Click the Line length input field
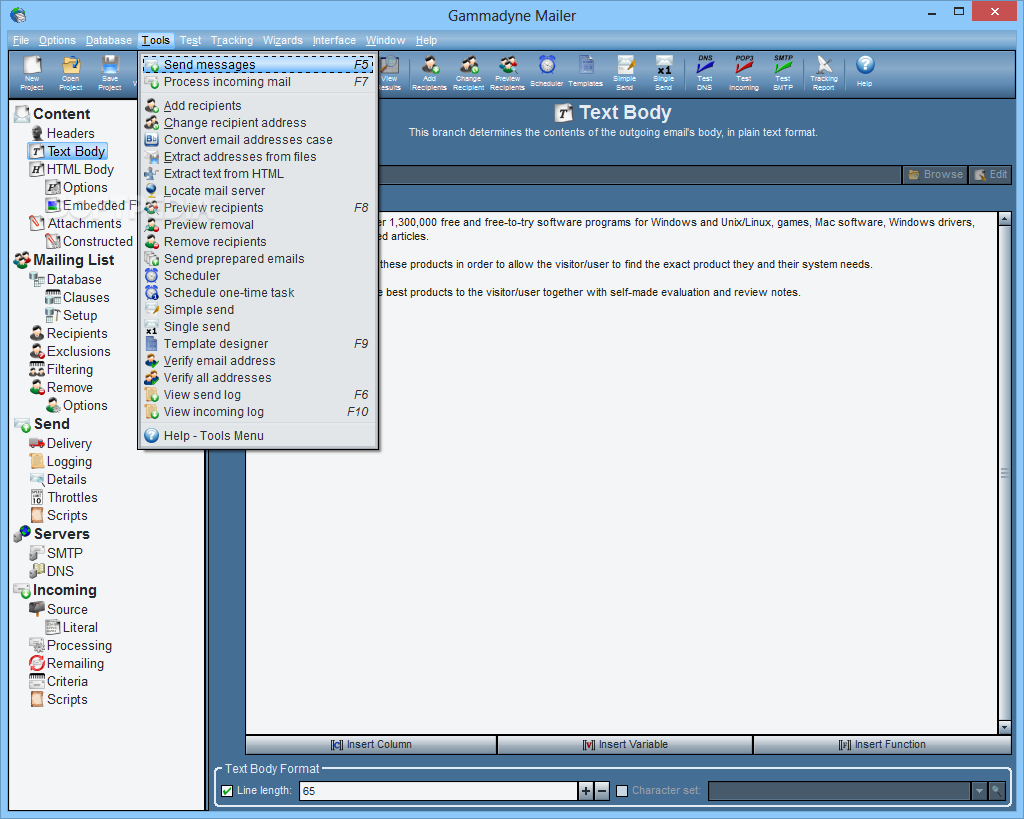This screenshot has height=819, width=1024. (438, 791)
